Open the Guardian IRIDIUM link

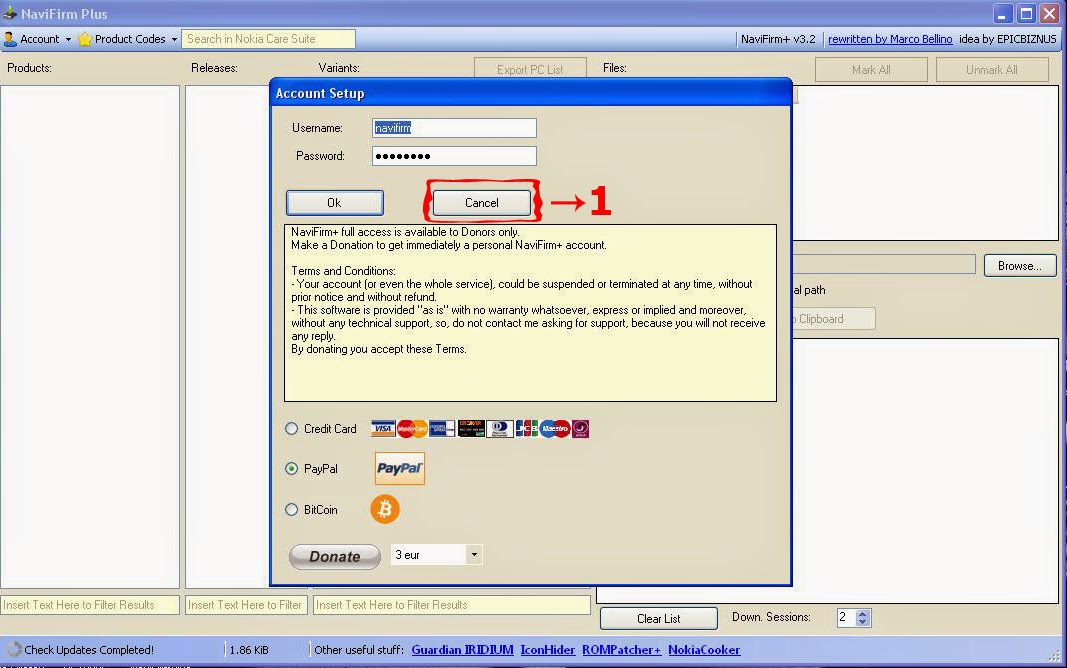pos(463,650)
